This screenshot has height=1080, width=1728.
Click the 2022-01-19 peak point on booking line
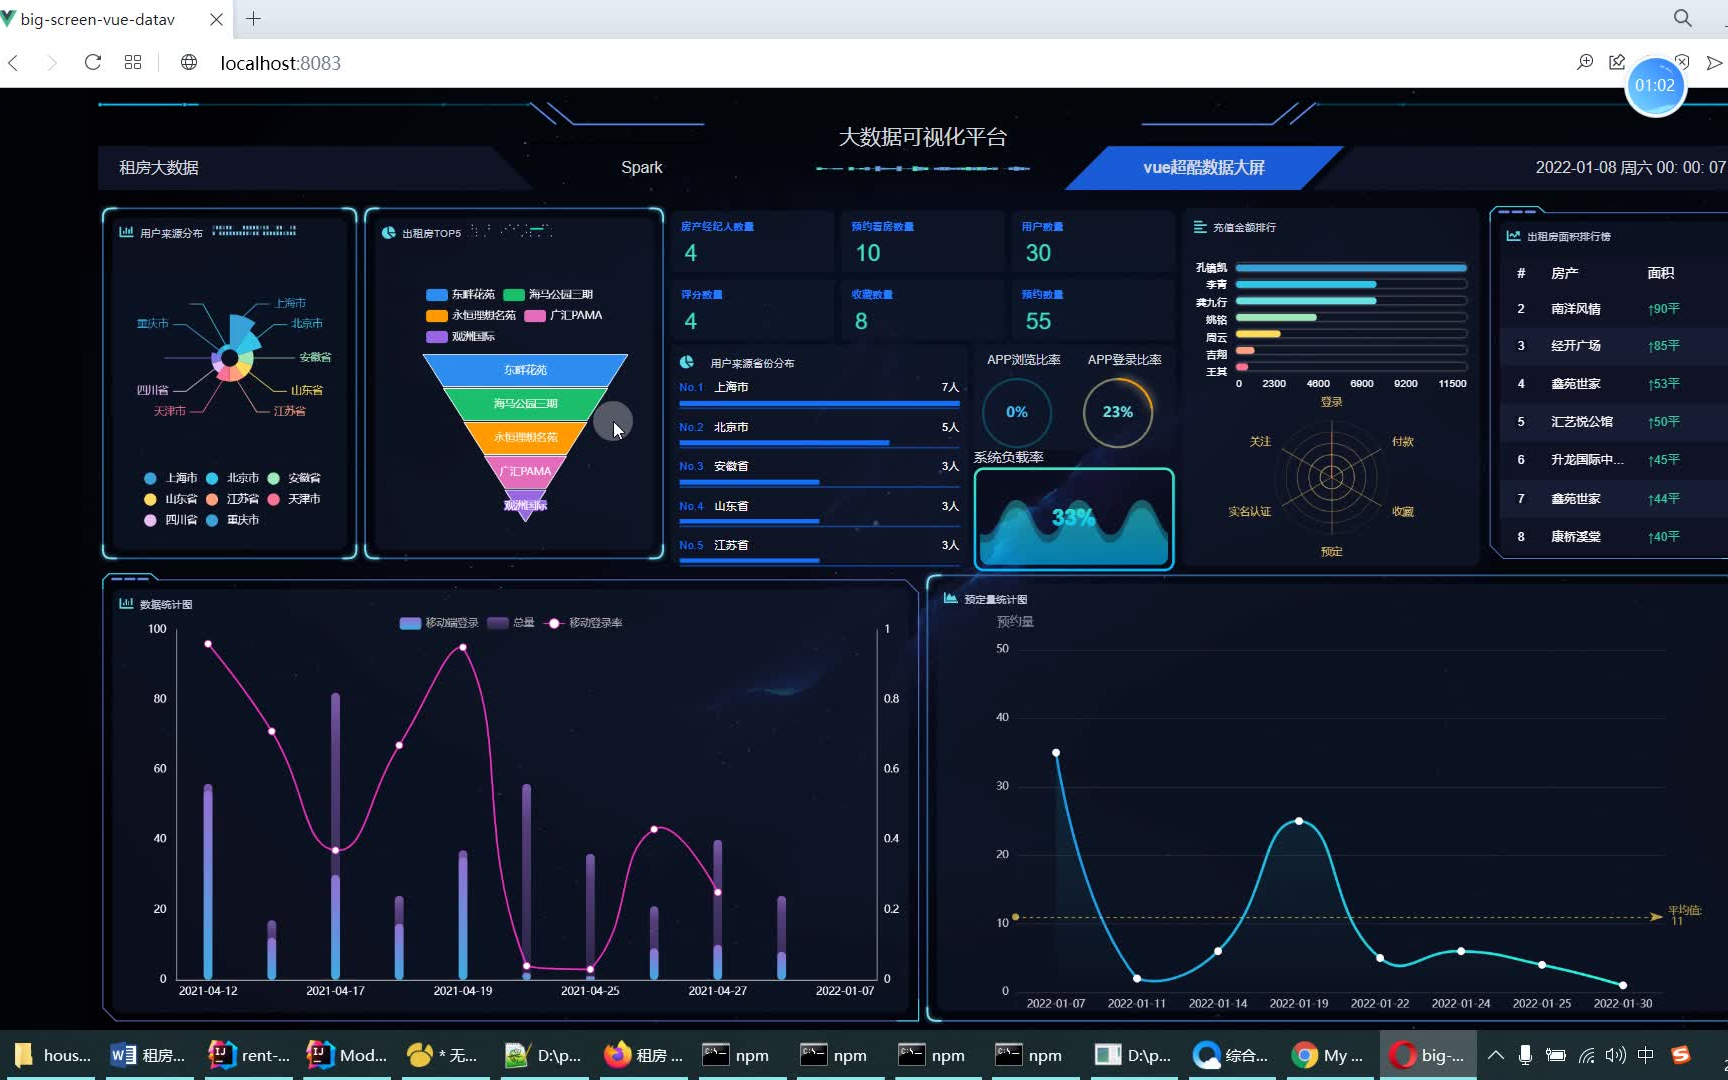click(x=1299, y=821)
